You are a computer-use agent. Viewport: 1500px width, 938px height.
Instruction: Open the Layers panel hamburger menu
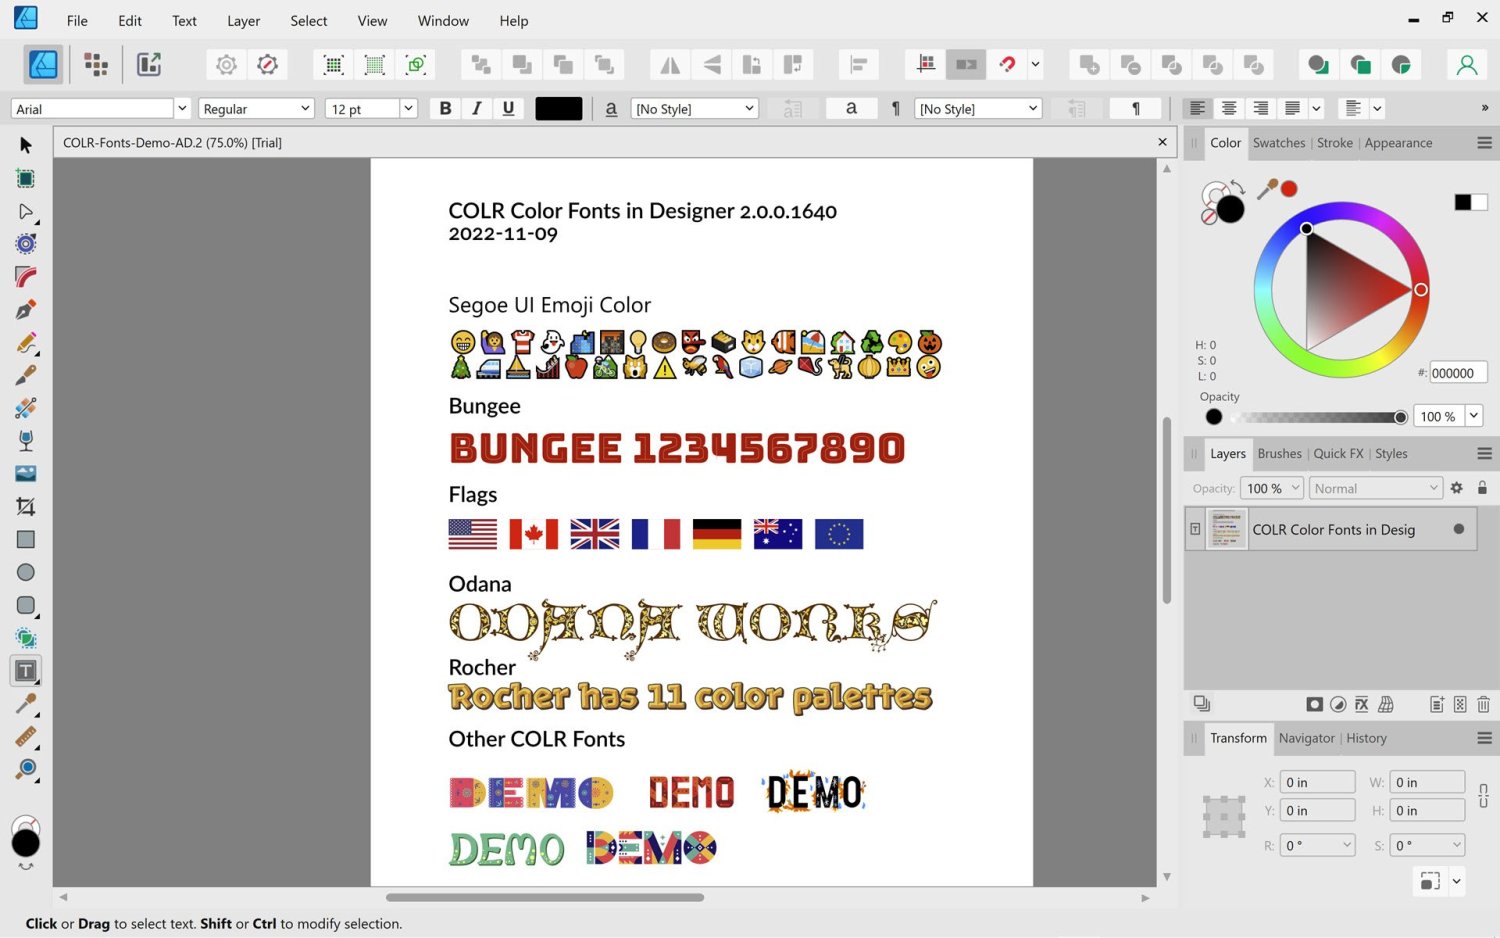[1484, 453]
